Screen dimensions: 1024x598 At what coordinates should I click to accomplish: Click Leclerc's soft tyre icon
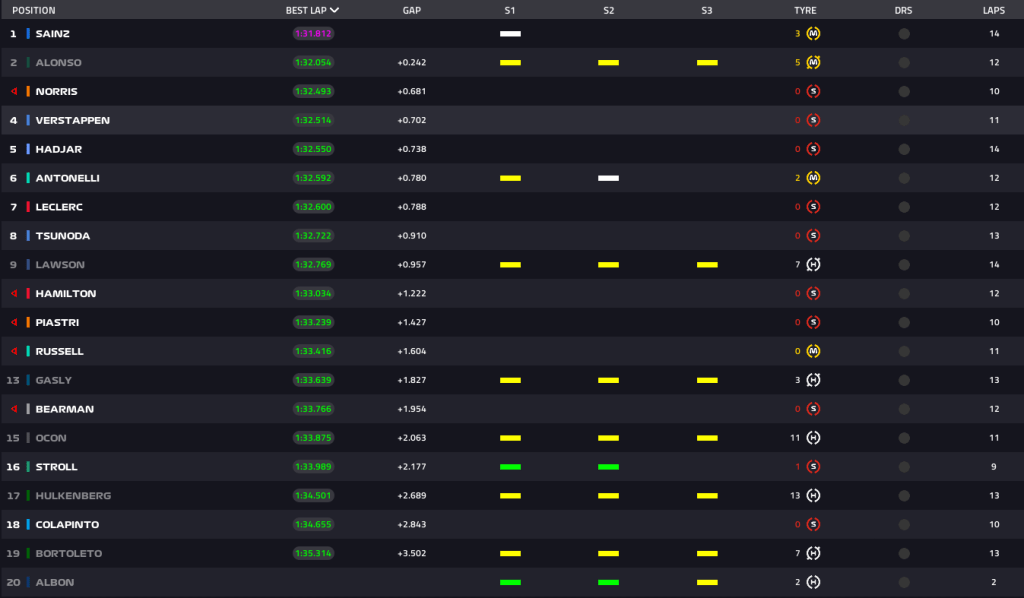(x=813, y=207)
